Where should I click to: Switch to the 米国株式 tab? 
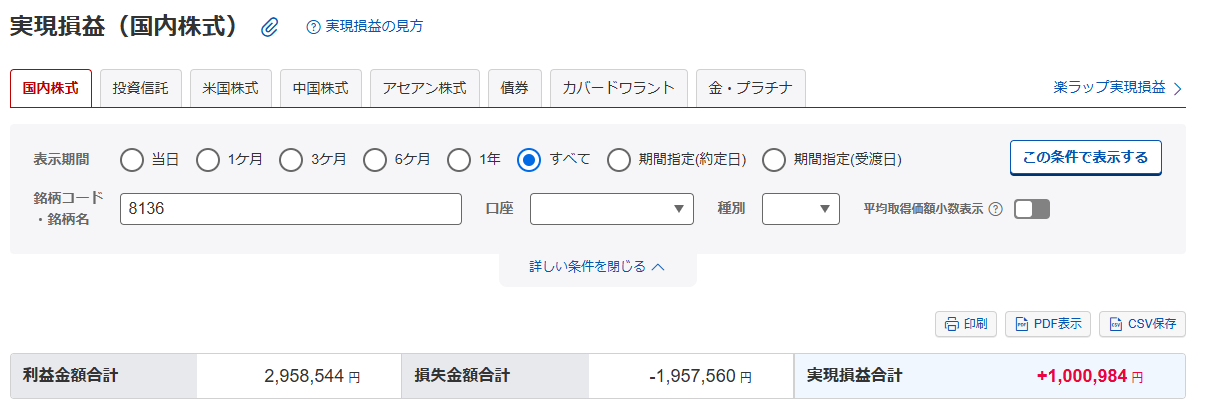[x=230, y=88]
